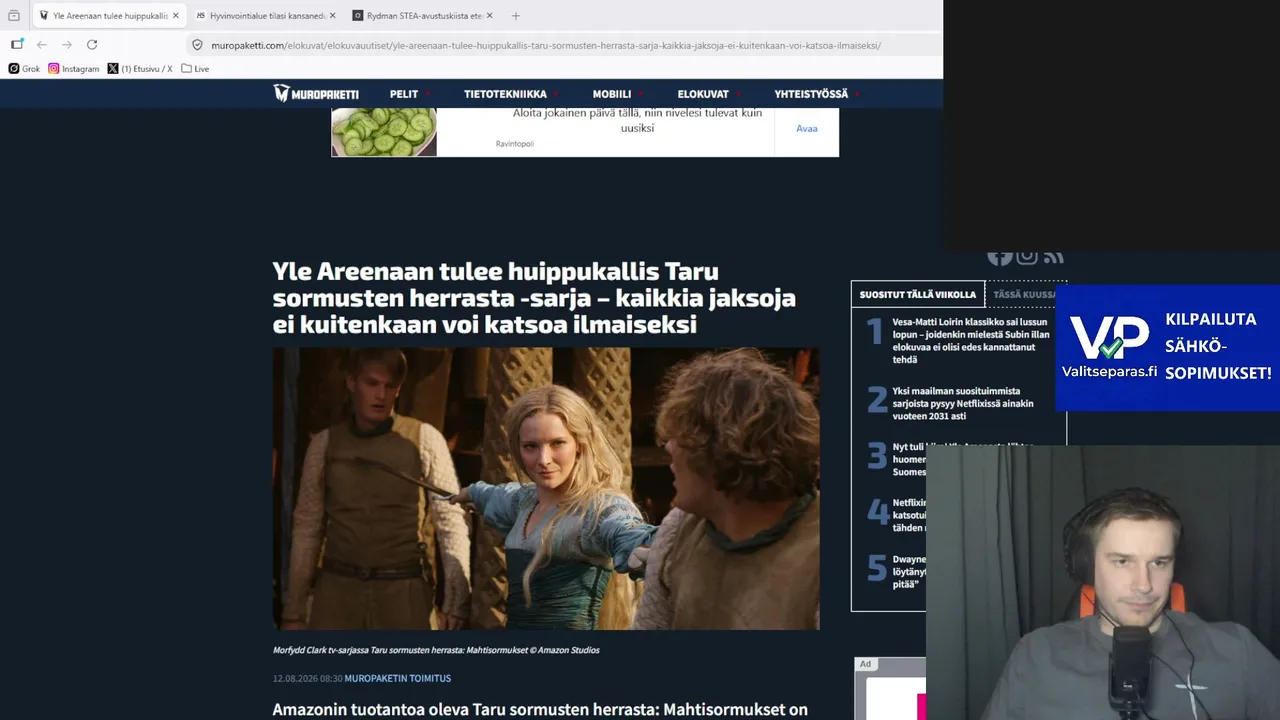This screenshot has width=1280, height=720.
Task: Expand the ELOKUVAT dropdown arrow
Action: 738,94
